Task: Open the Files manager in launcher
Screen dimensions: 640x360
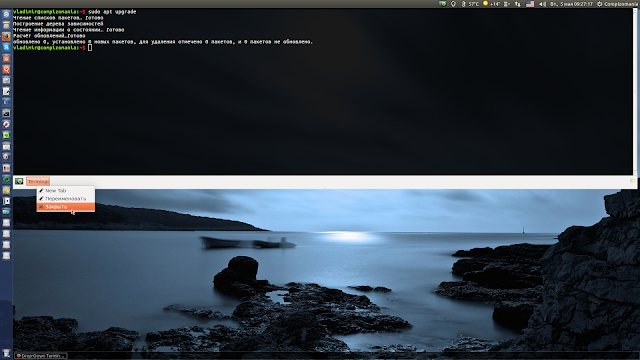Action: click(6, 25)
